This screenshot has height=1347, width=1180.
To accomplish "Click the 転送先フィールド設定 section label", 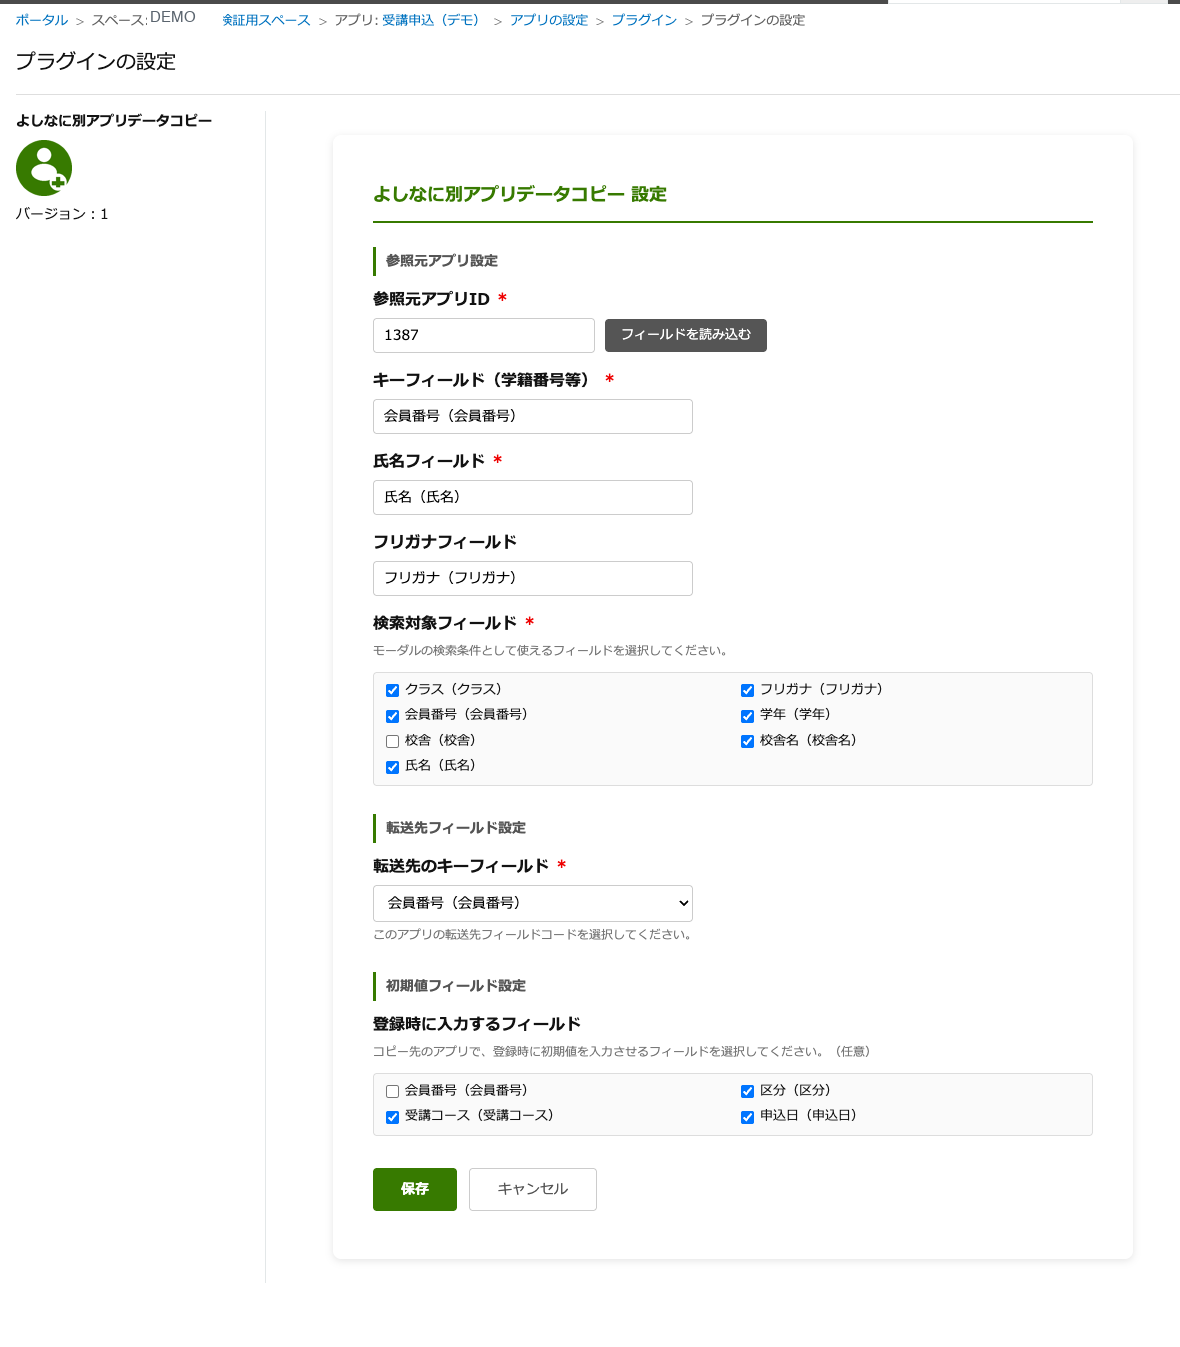I will 456,828.
